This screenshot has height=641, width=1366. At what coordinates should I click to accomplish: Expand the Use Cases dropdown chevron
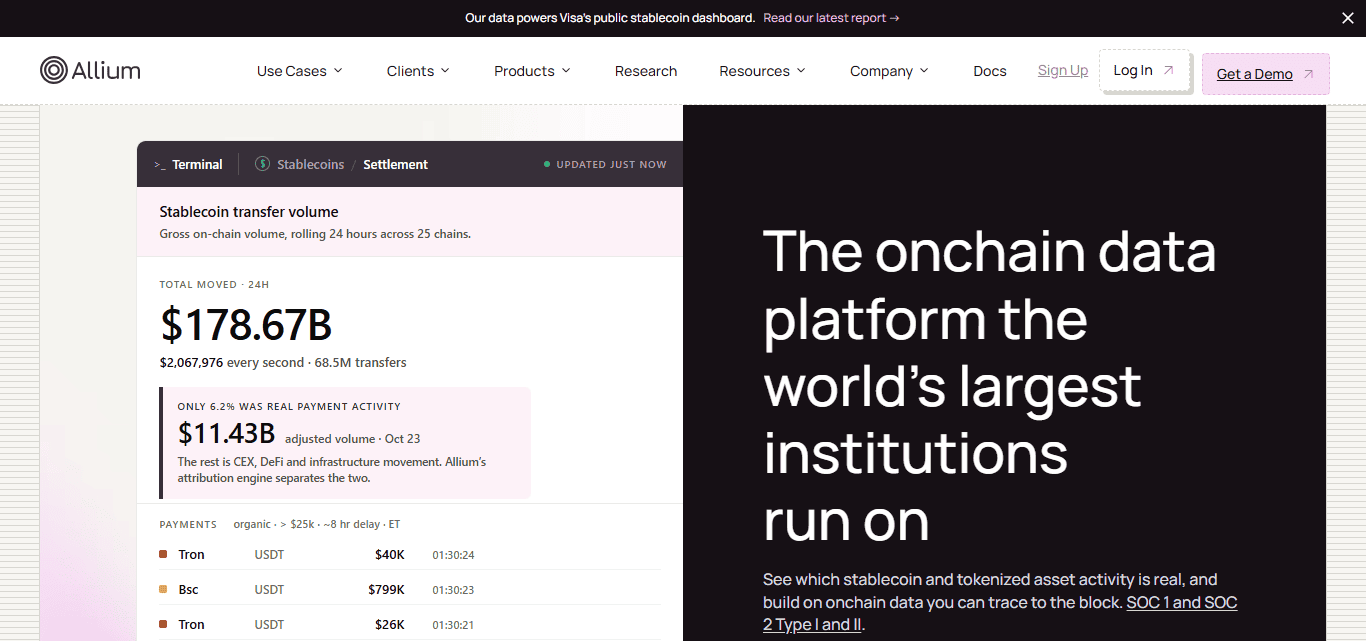[338, 70]
